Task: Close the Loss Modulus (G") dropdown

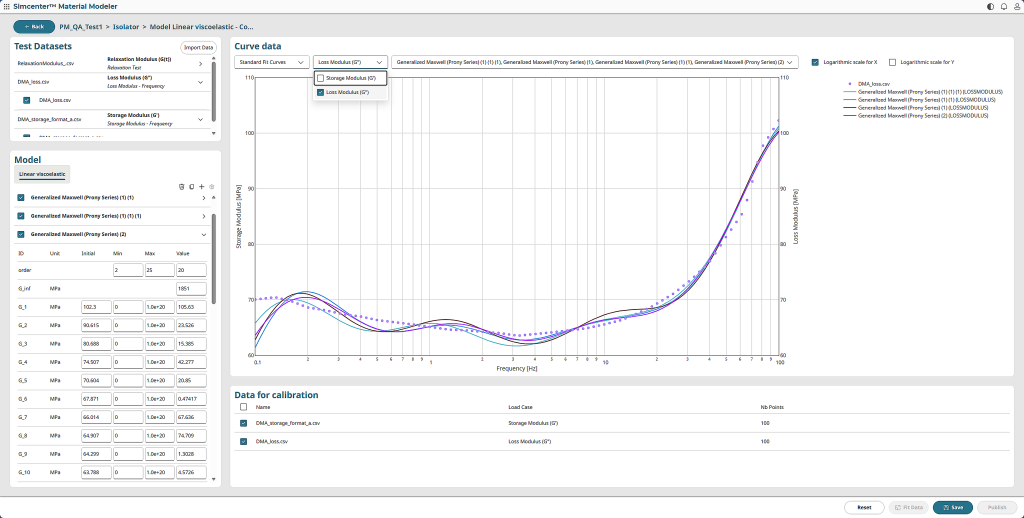Action: point(351,62)
